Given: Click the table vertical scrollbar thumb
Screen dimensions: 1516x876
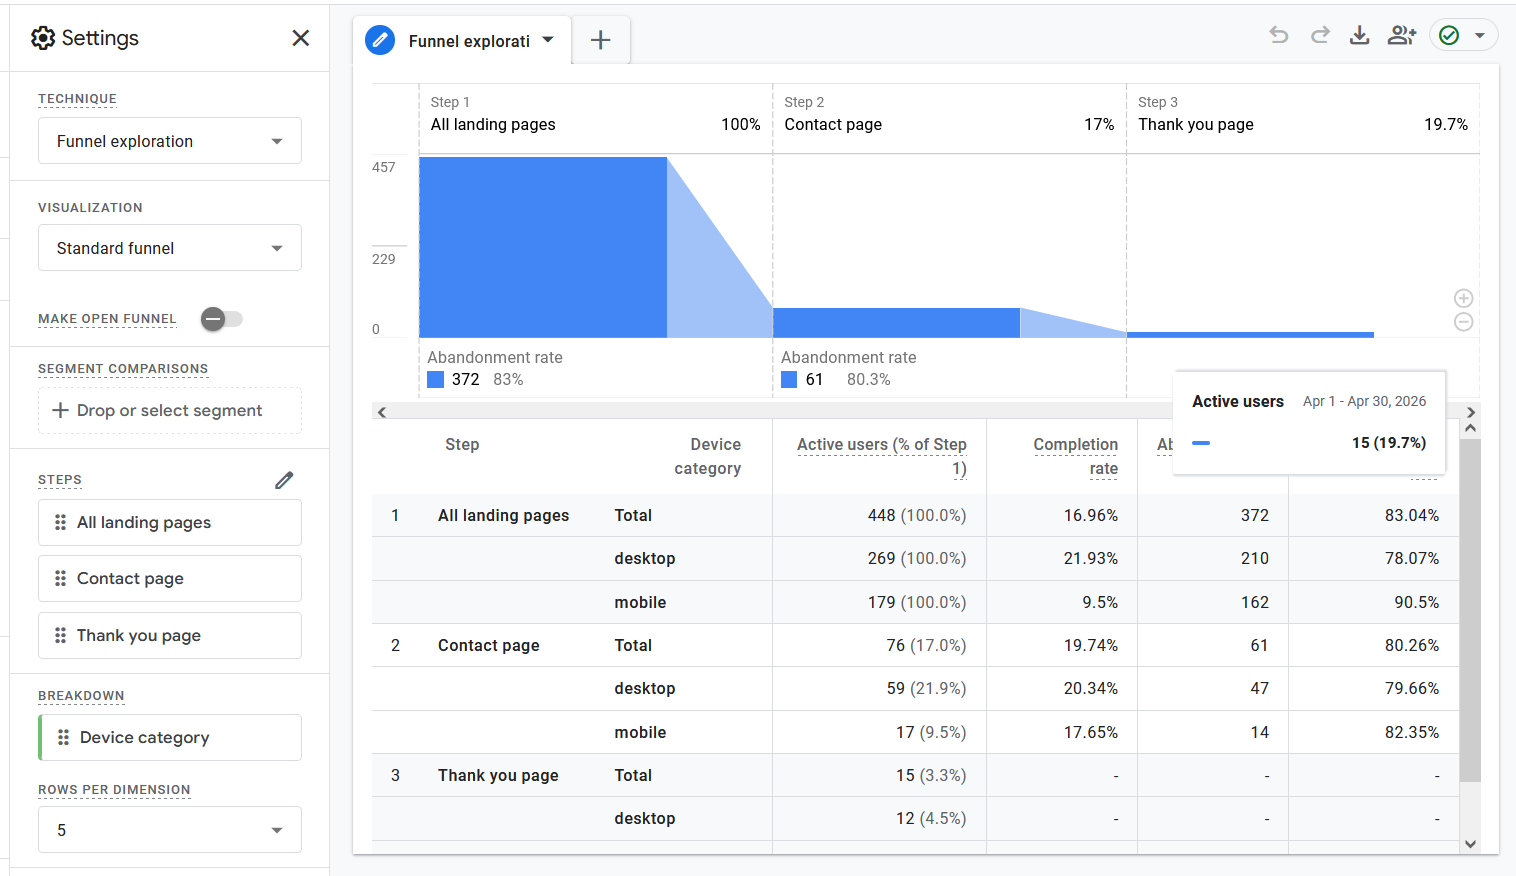Looking at the screenshot, I should (1470, 610).
